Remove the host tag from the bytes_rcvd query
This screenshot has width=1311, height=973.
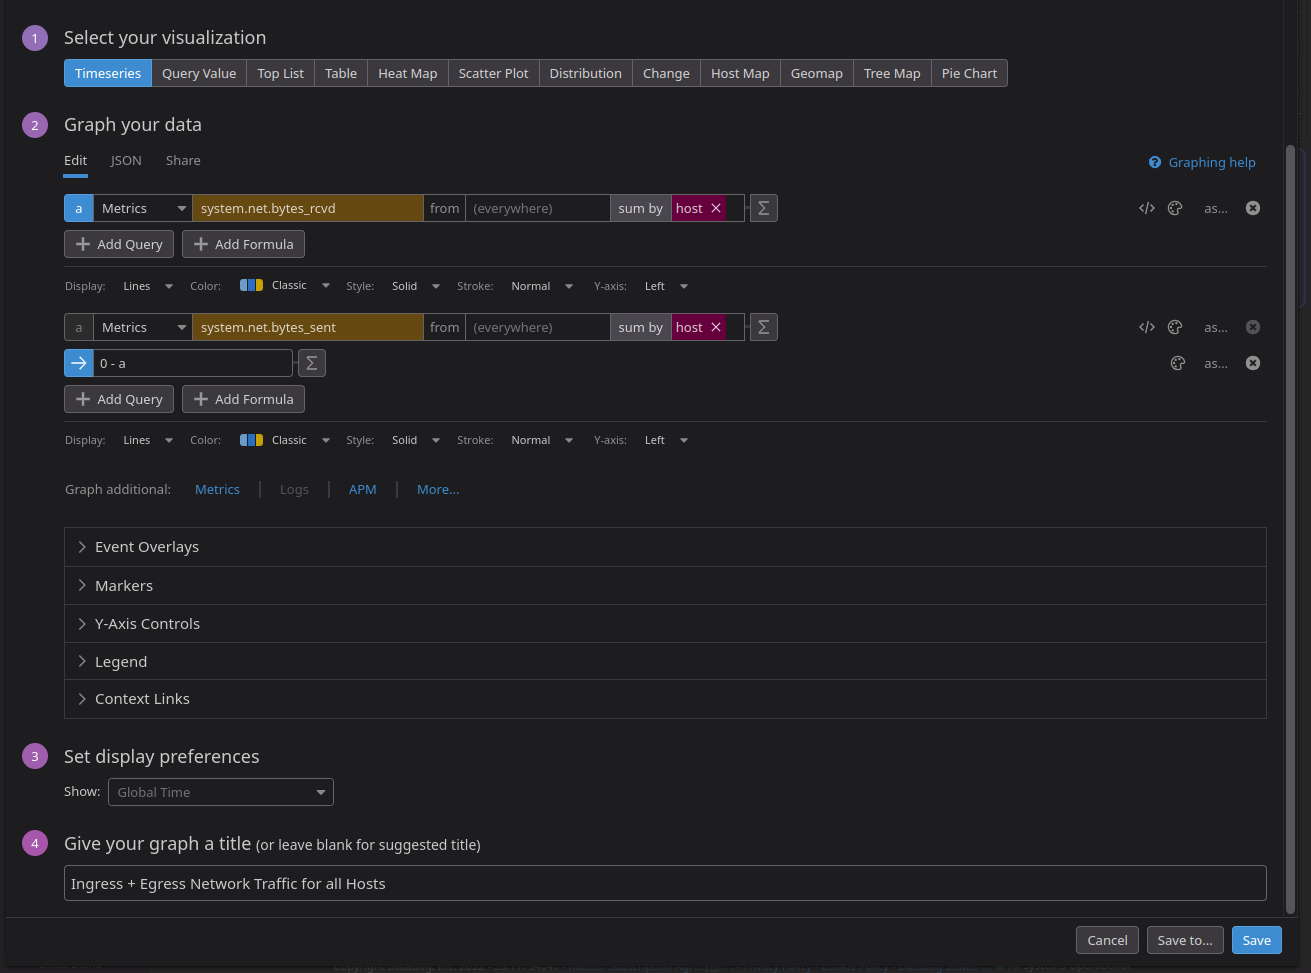point(716,208)
